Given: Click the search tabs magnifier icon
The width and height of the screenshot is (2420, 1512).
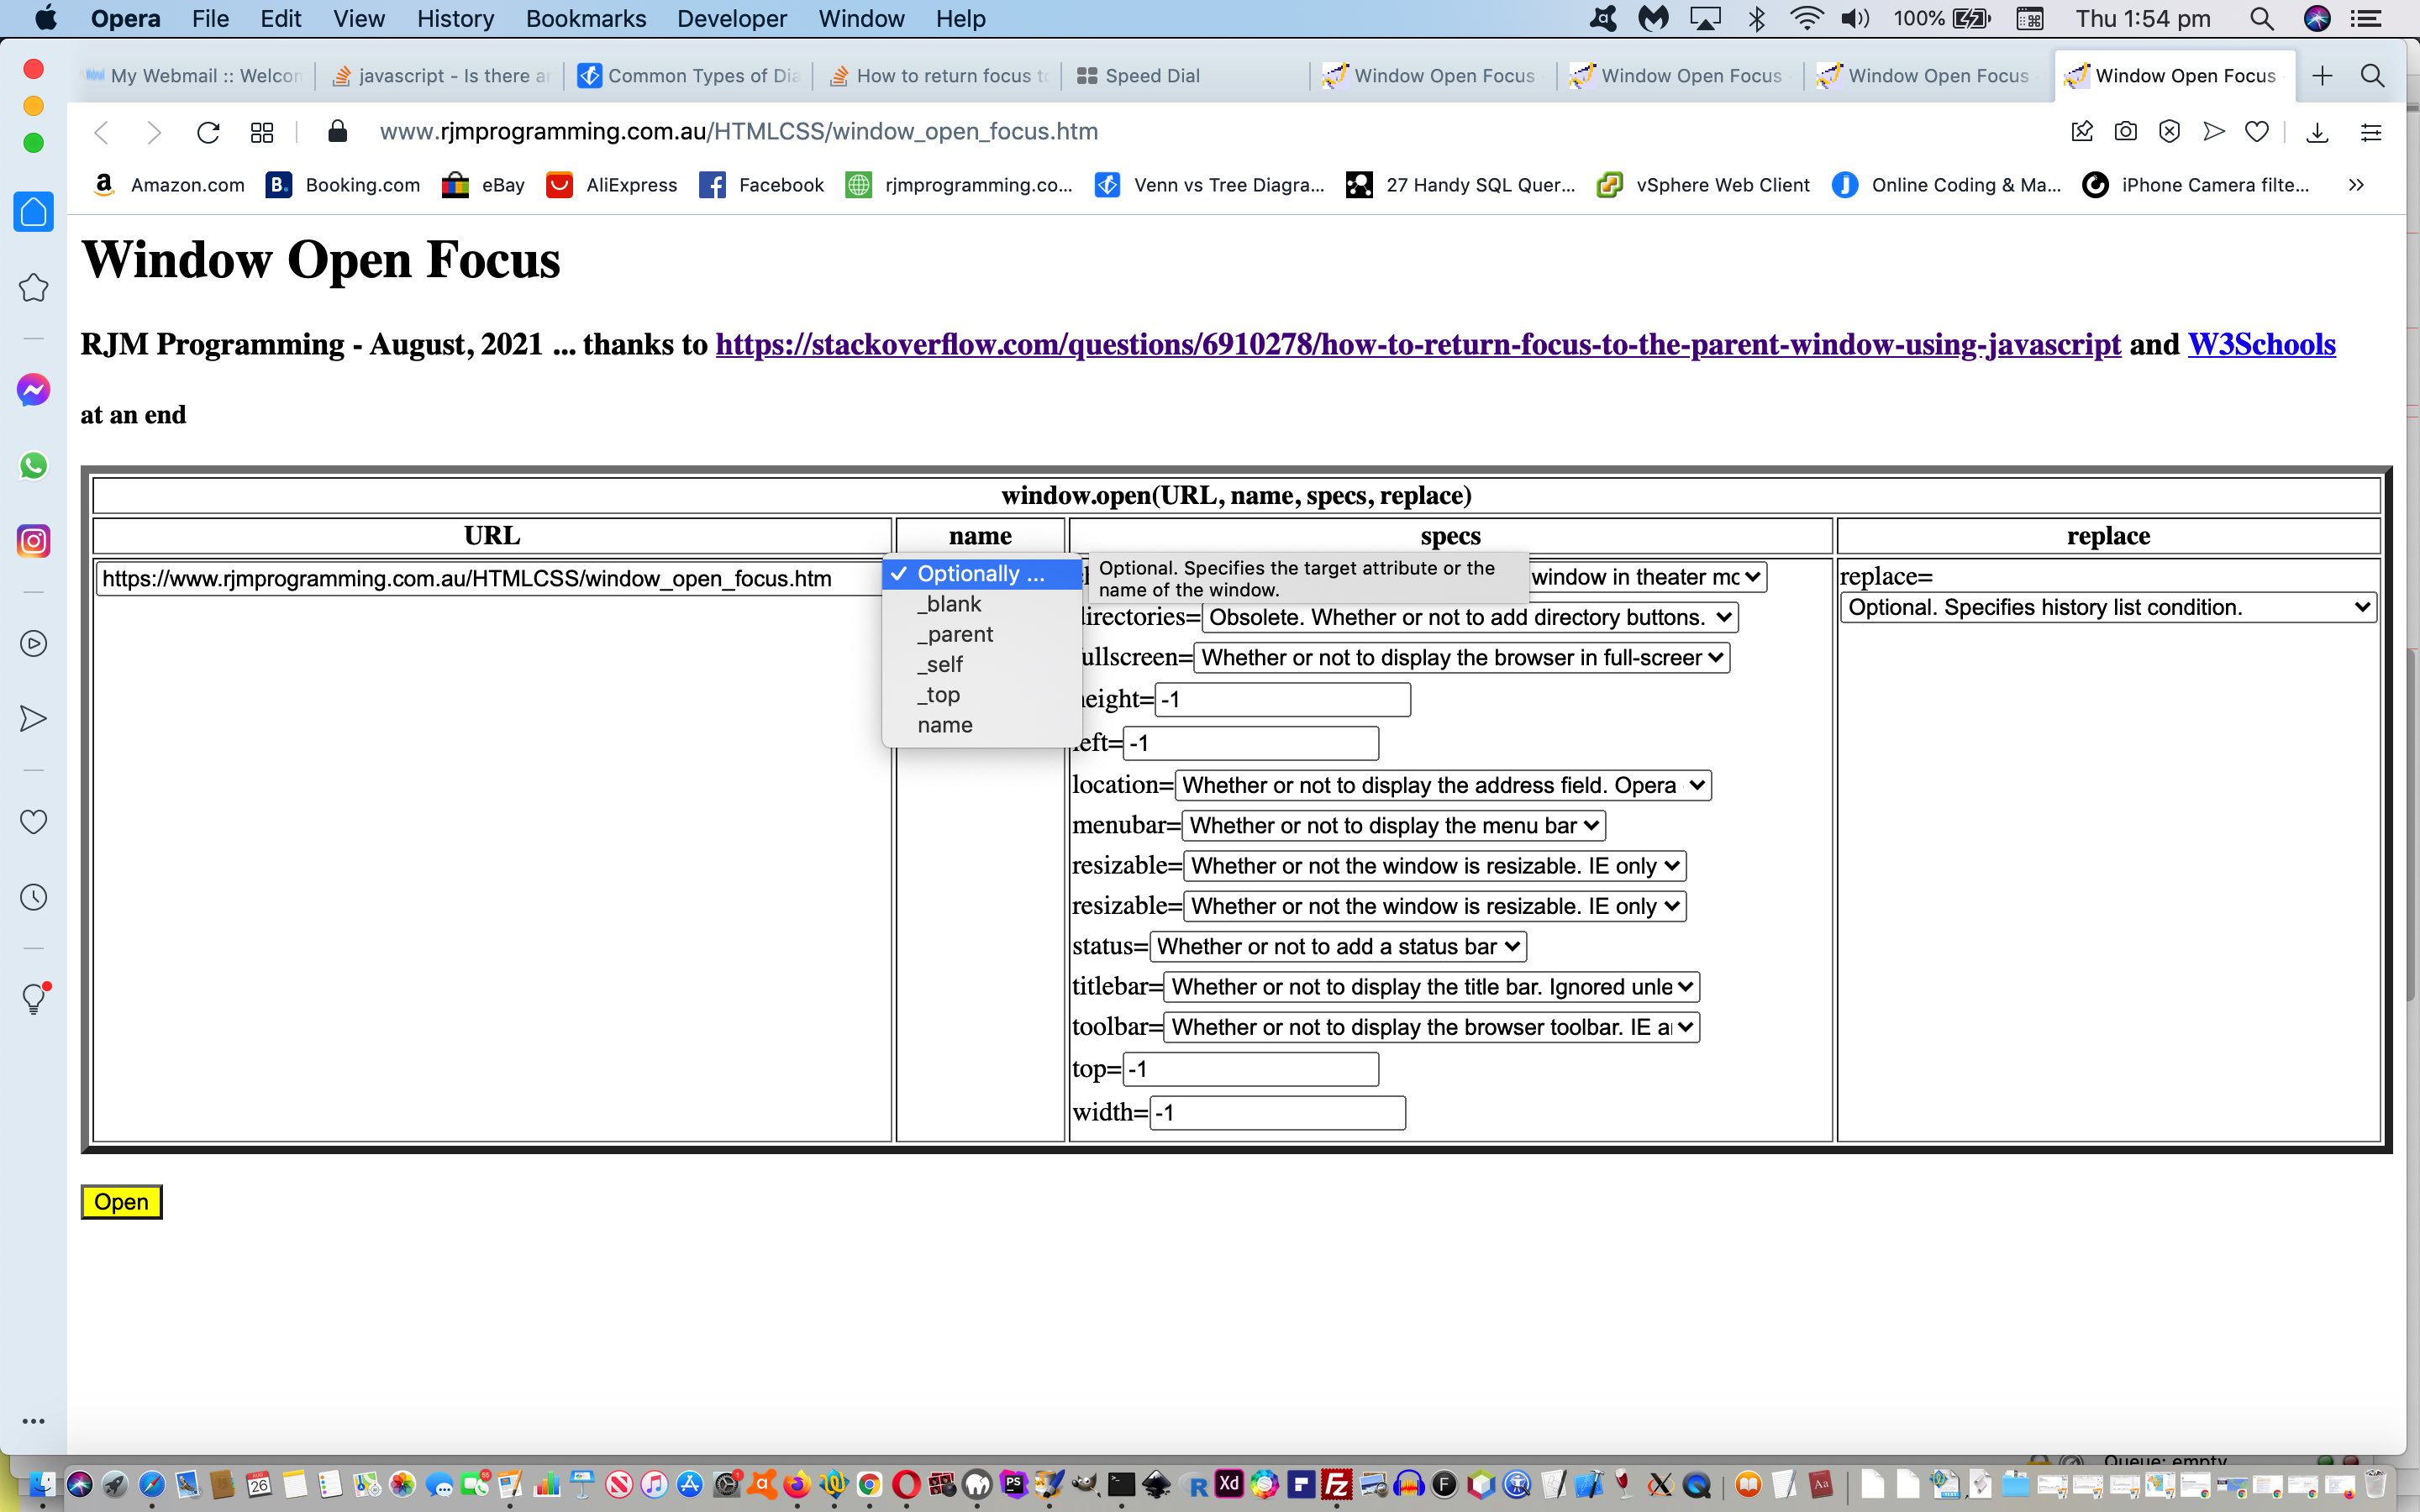Looking at the screenshot, I should (2372, 75).
